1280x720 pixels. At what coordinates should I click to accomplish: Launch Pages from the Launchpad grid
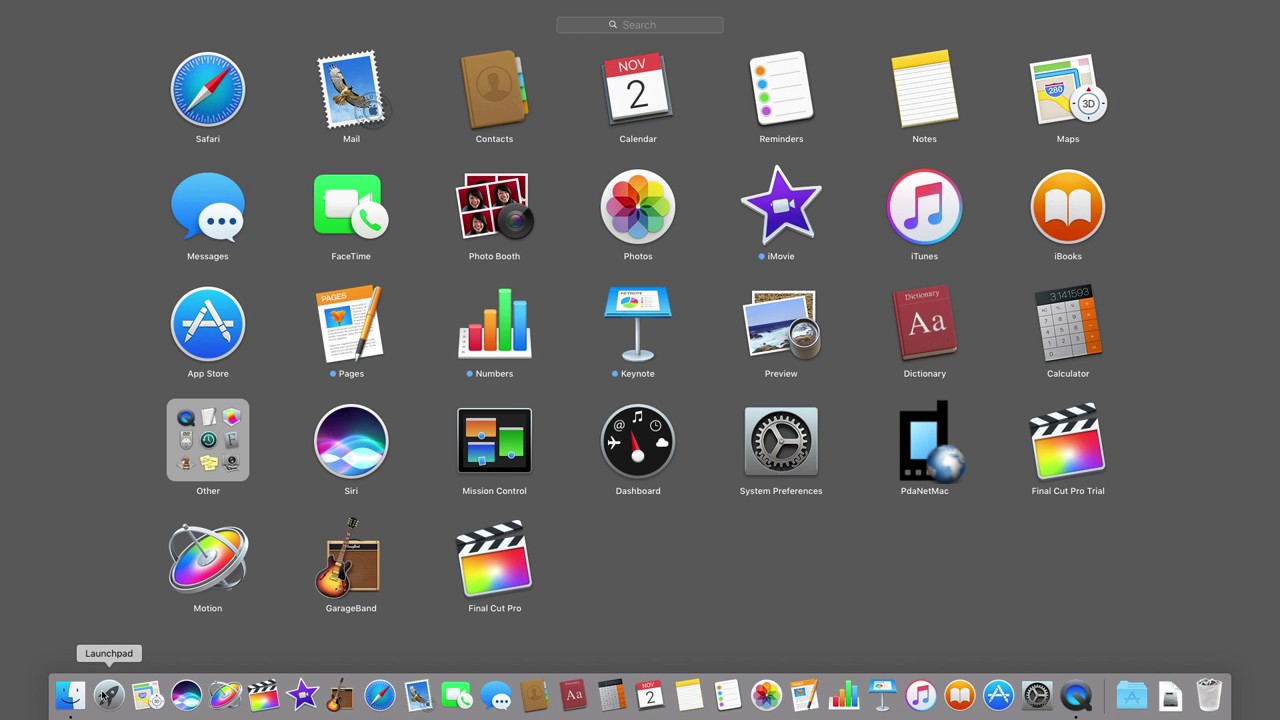click(351, 324)
